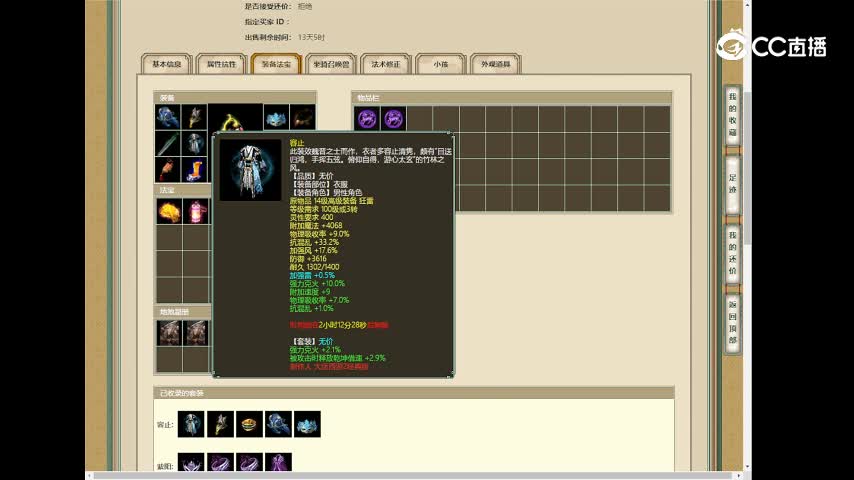Image resolution: width=854 pixels, height=480 pixels.
Task: Select scepter icon in 容止 set row
Action: pos(220,424)
